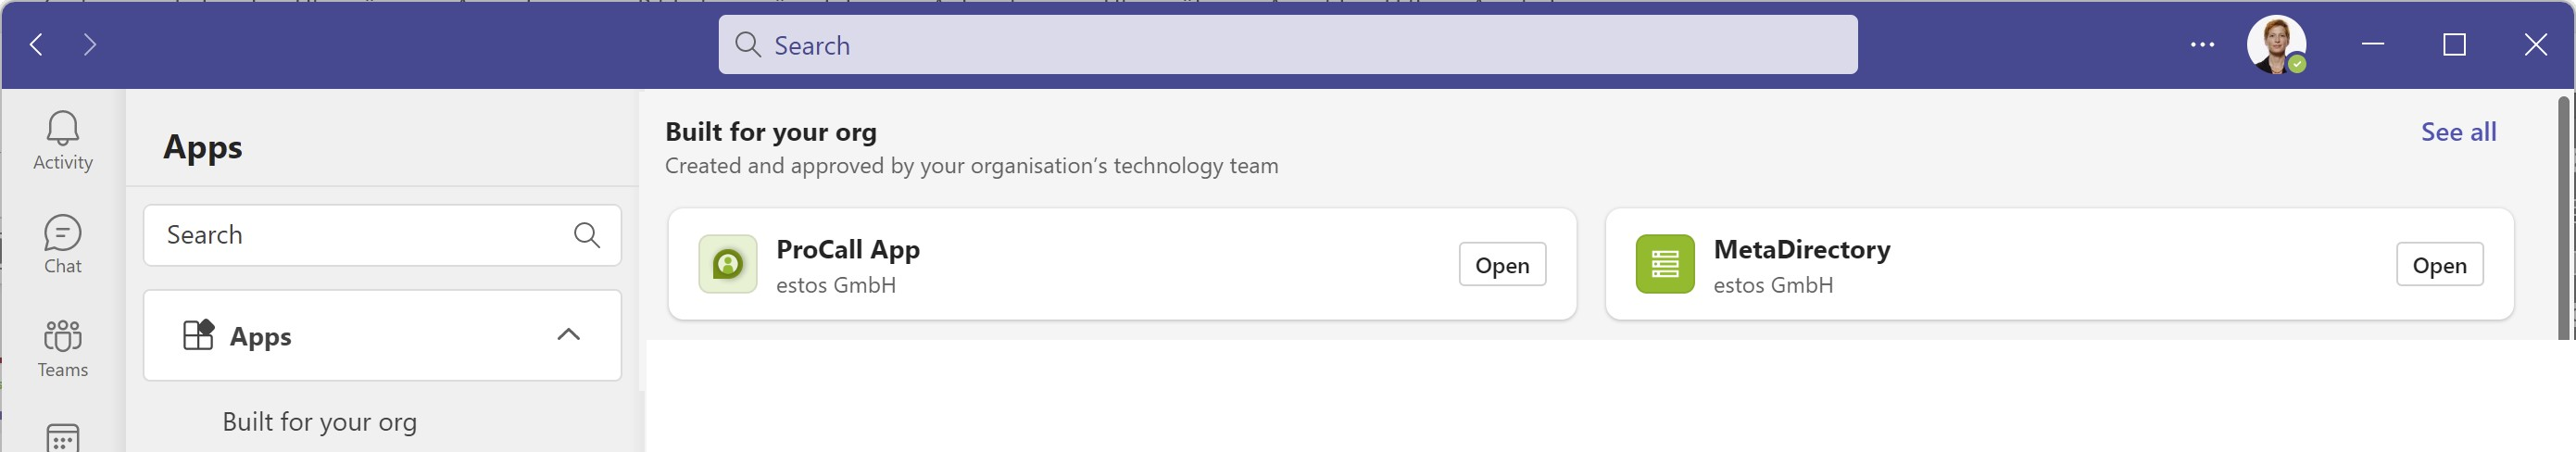Click the back navigation arrow
Screen dimensions: 2576x452
37,44
